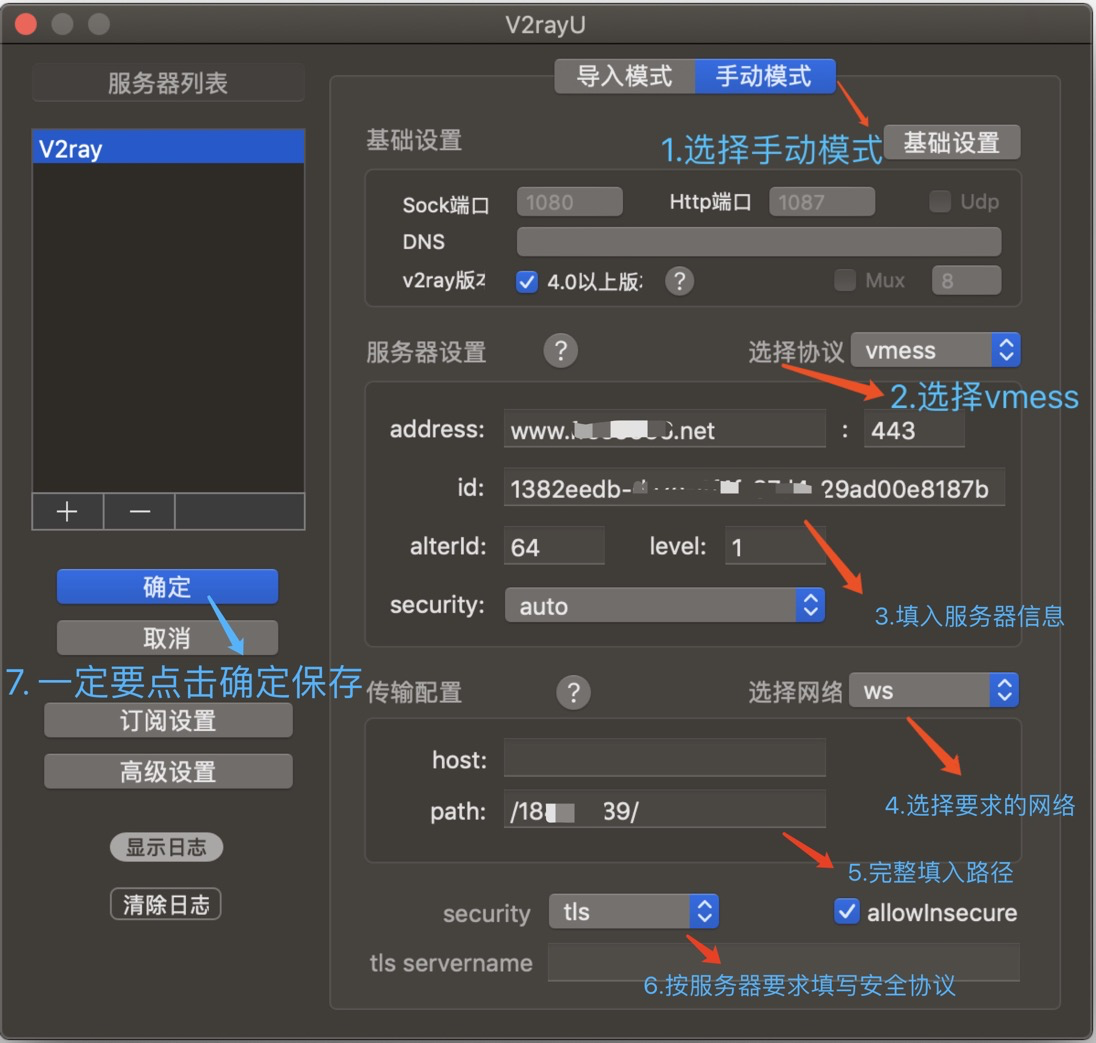Click help icon beside 服务器设置
The width and height of the screenshot is (1096, 1043).
coord(560,351)
